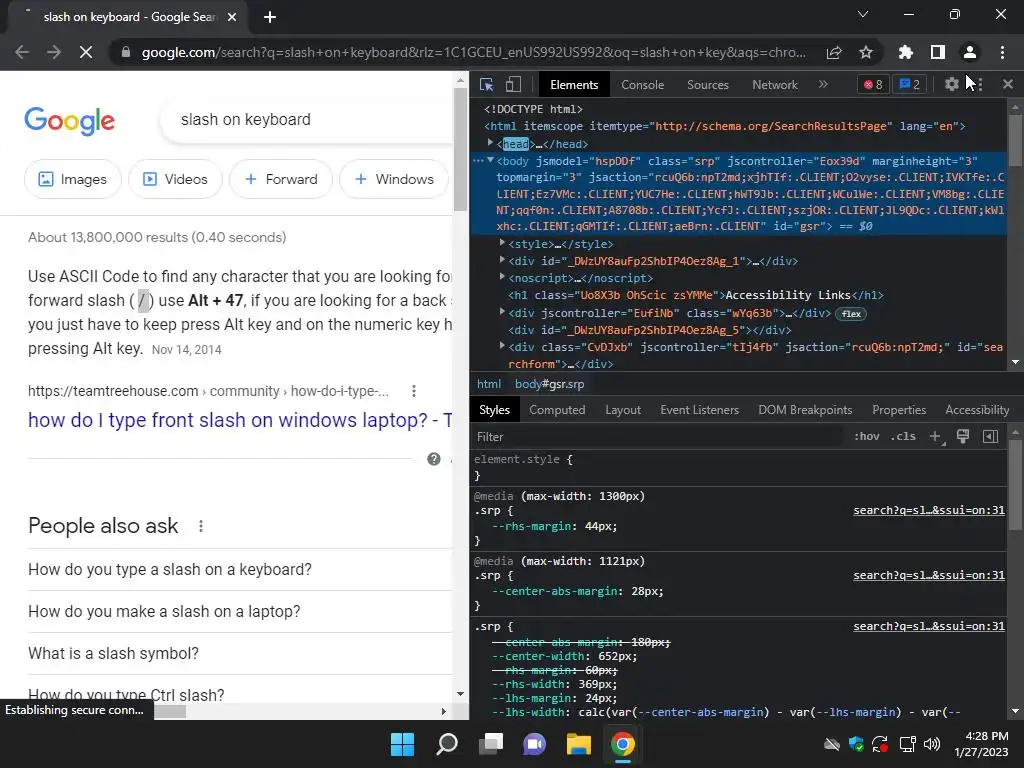This screenshot has width=1024, height=768.
Task: Open the Windows Start menu
Action: click(x=402, y=744)
